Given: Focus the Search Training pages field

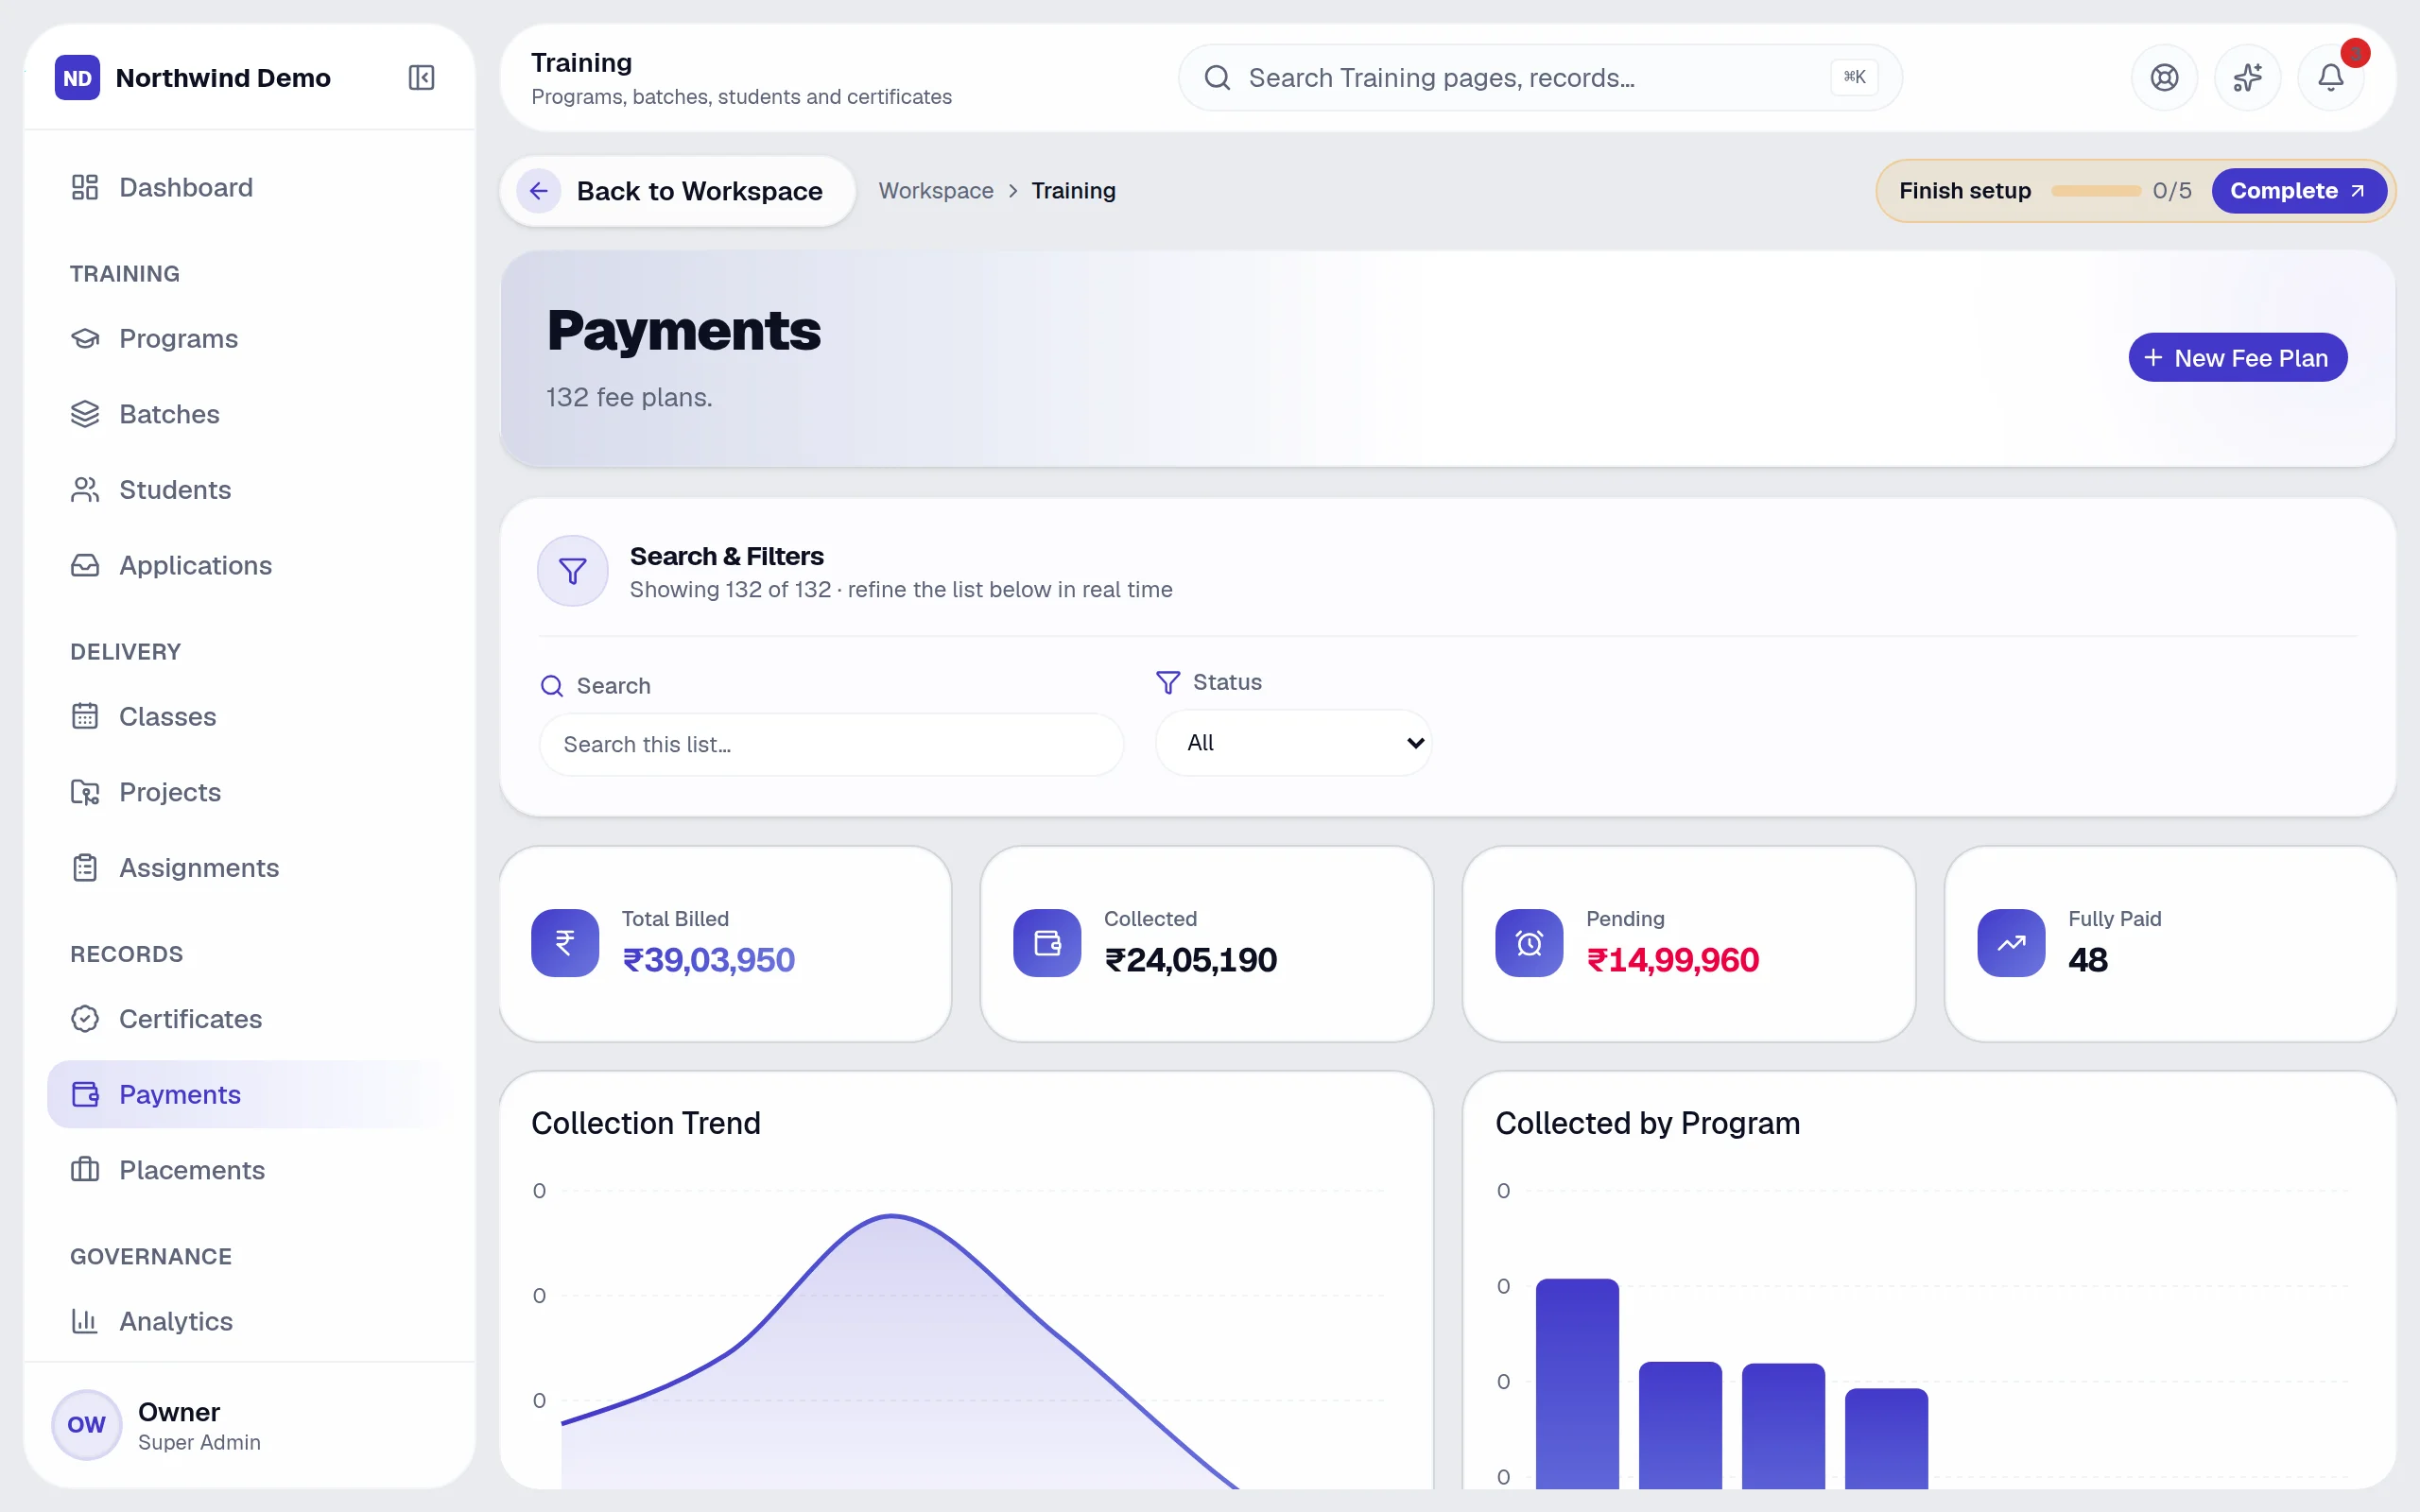Looking at the screenshot, I should [1540, 77].
